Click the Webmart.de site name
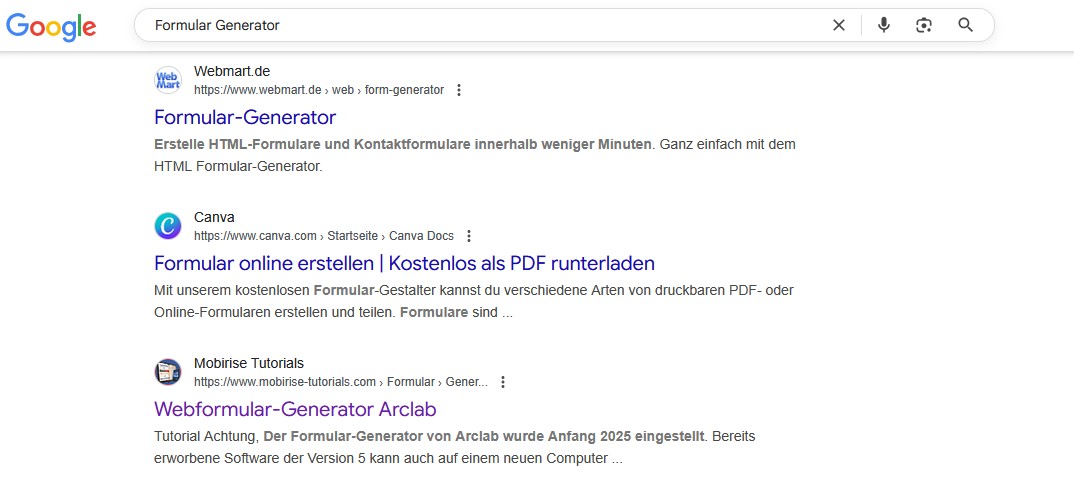The height and width of the screenshot is (481, 1074). click(x=232, y=71)
